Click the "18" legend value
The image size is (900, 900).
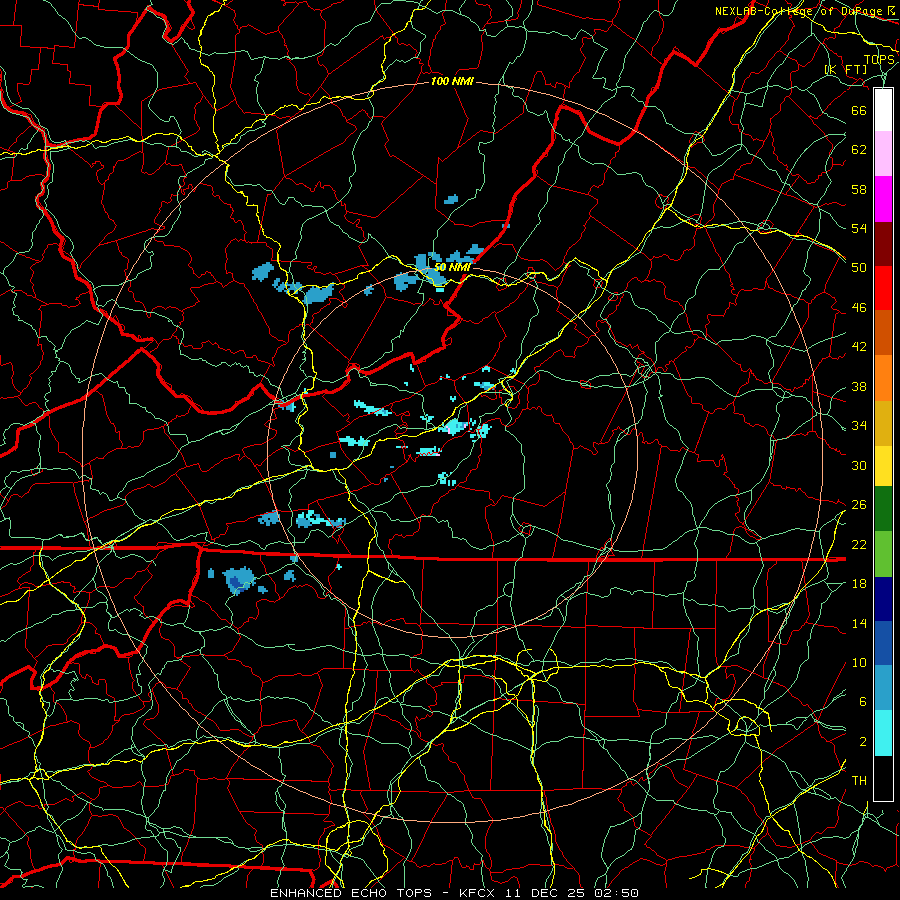(859, 584)
